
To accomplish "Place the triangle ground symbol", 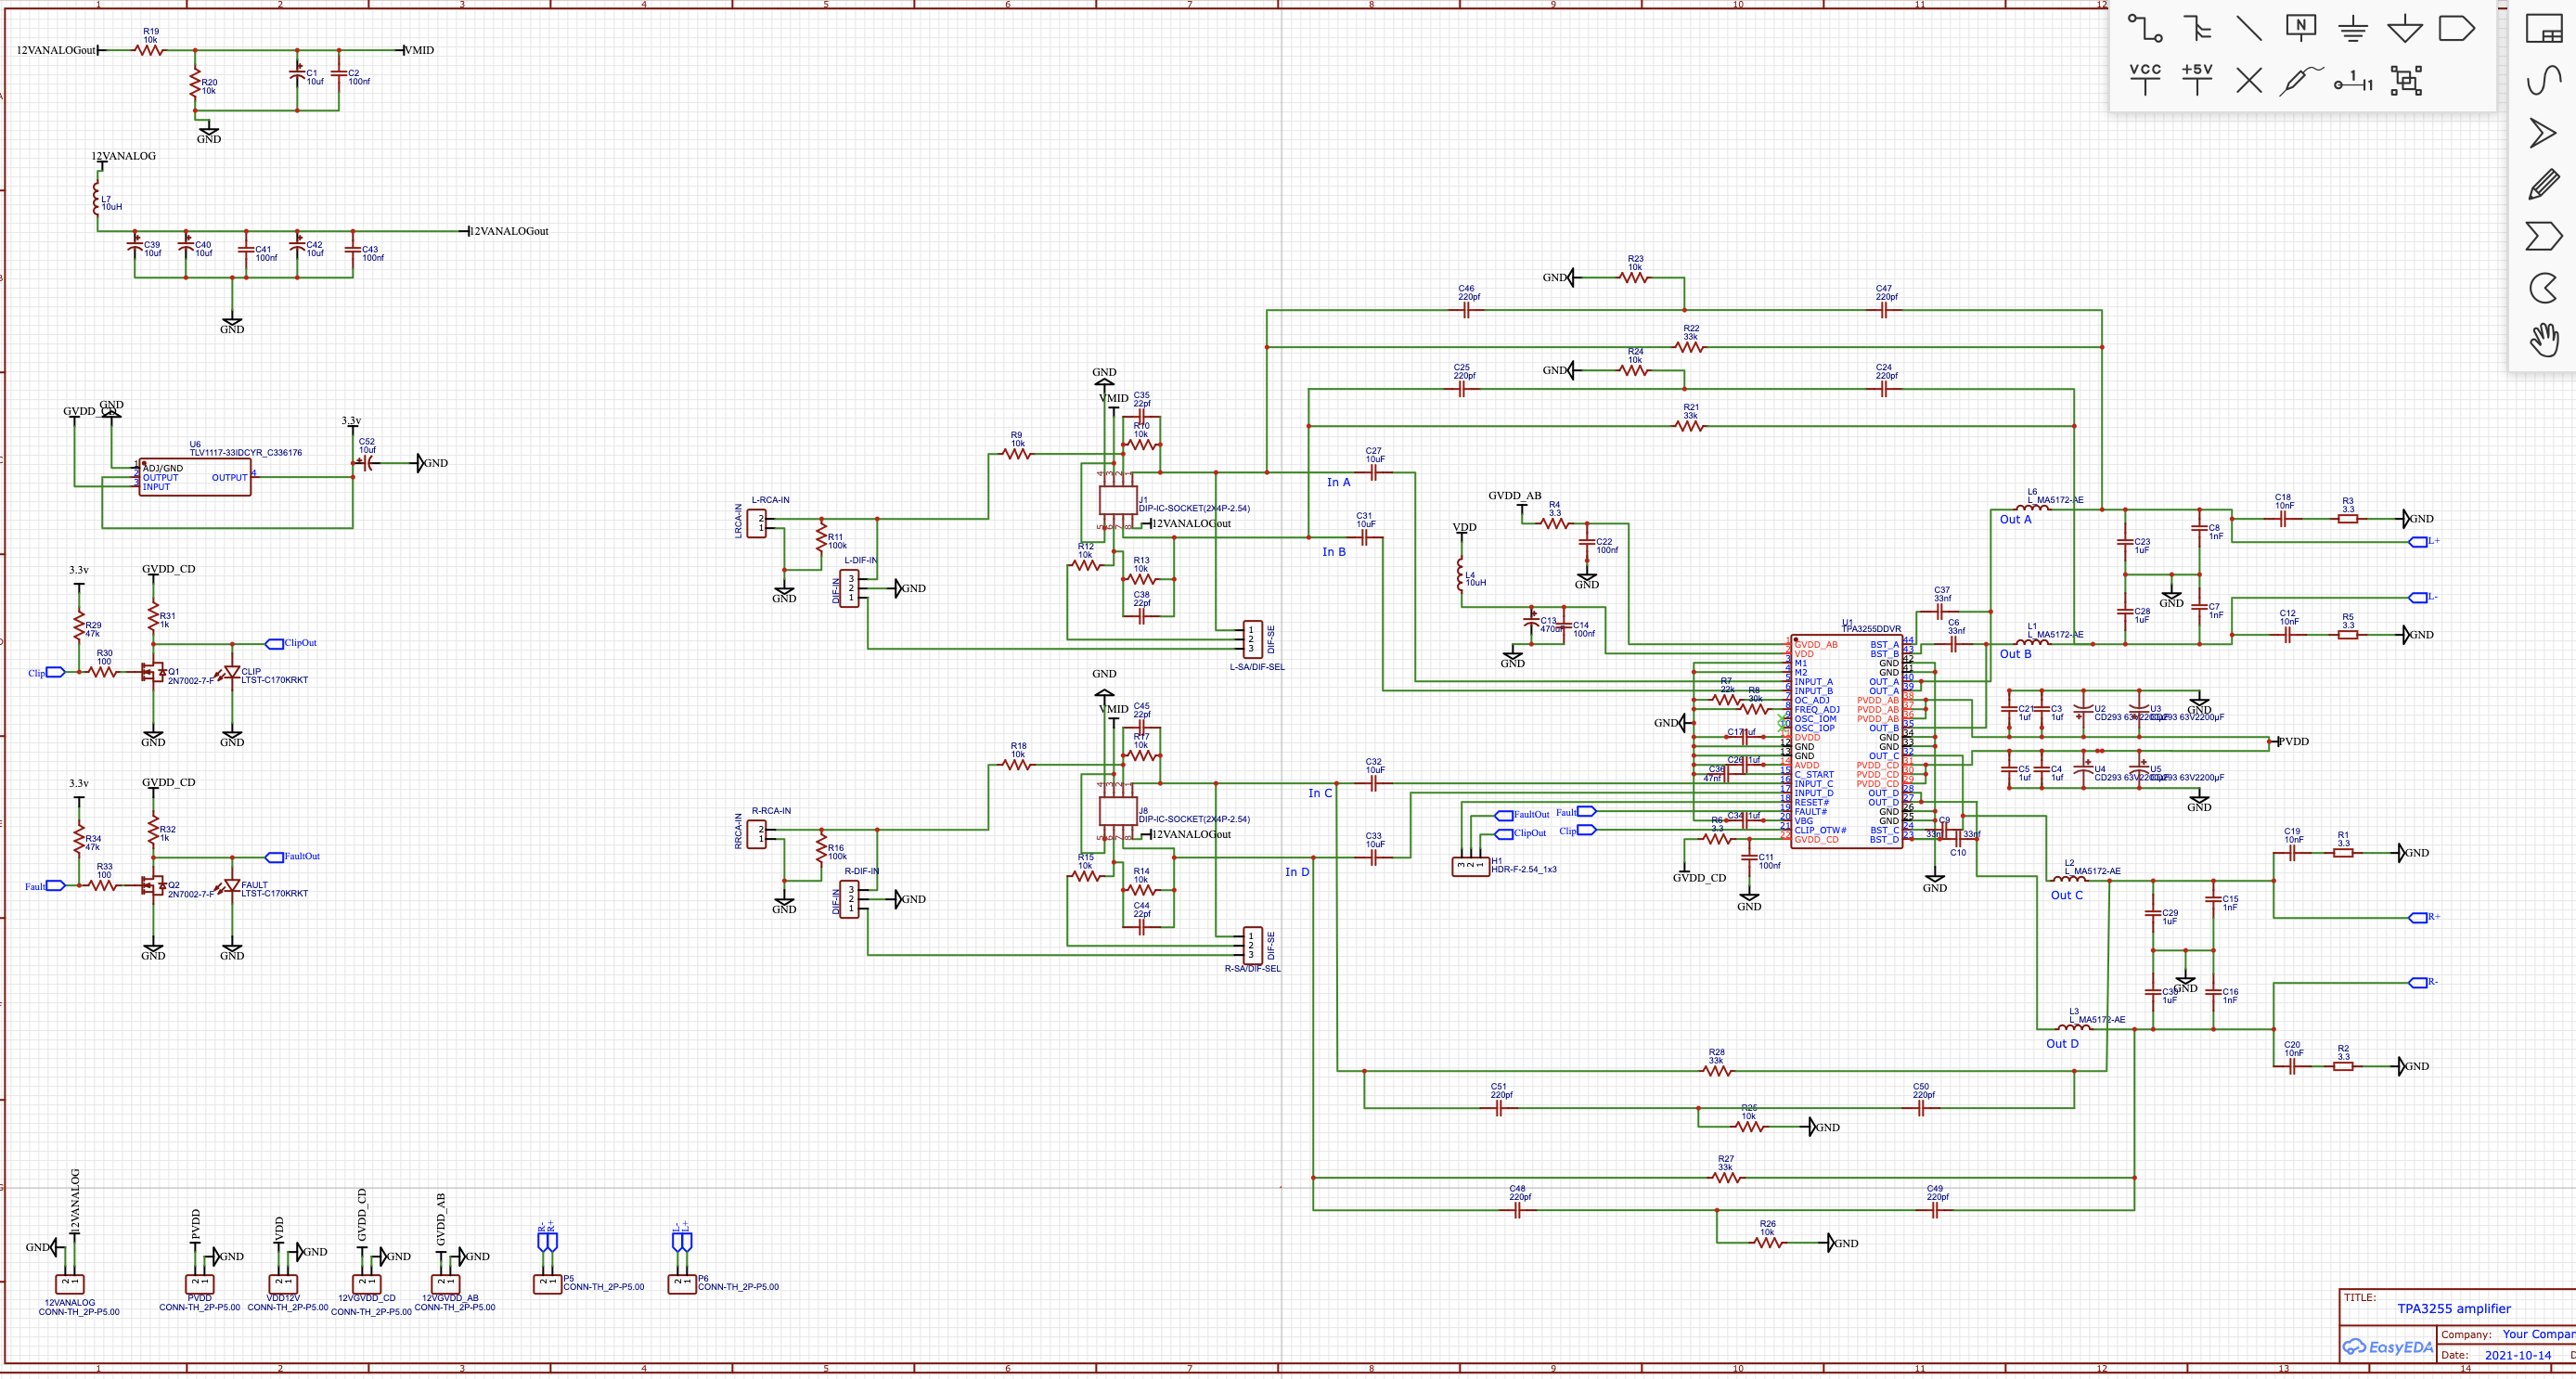I will pyautogui.click(x=2405, y=29).
